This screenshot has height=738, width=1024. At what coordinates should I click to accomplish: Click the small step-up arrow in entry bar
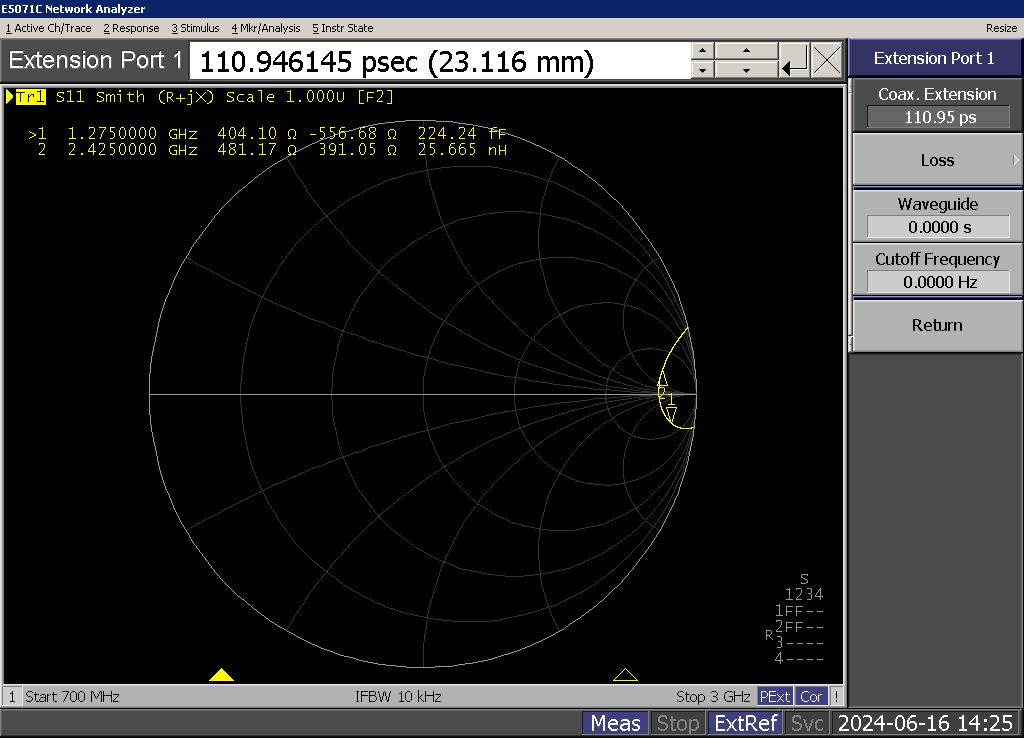[703, 52]
